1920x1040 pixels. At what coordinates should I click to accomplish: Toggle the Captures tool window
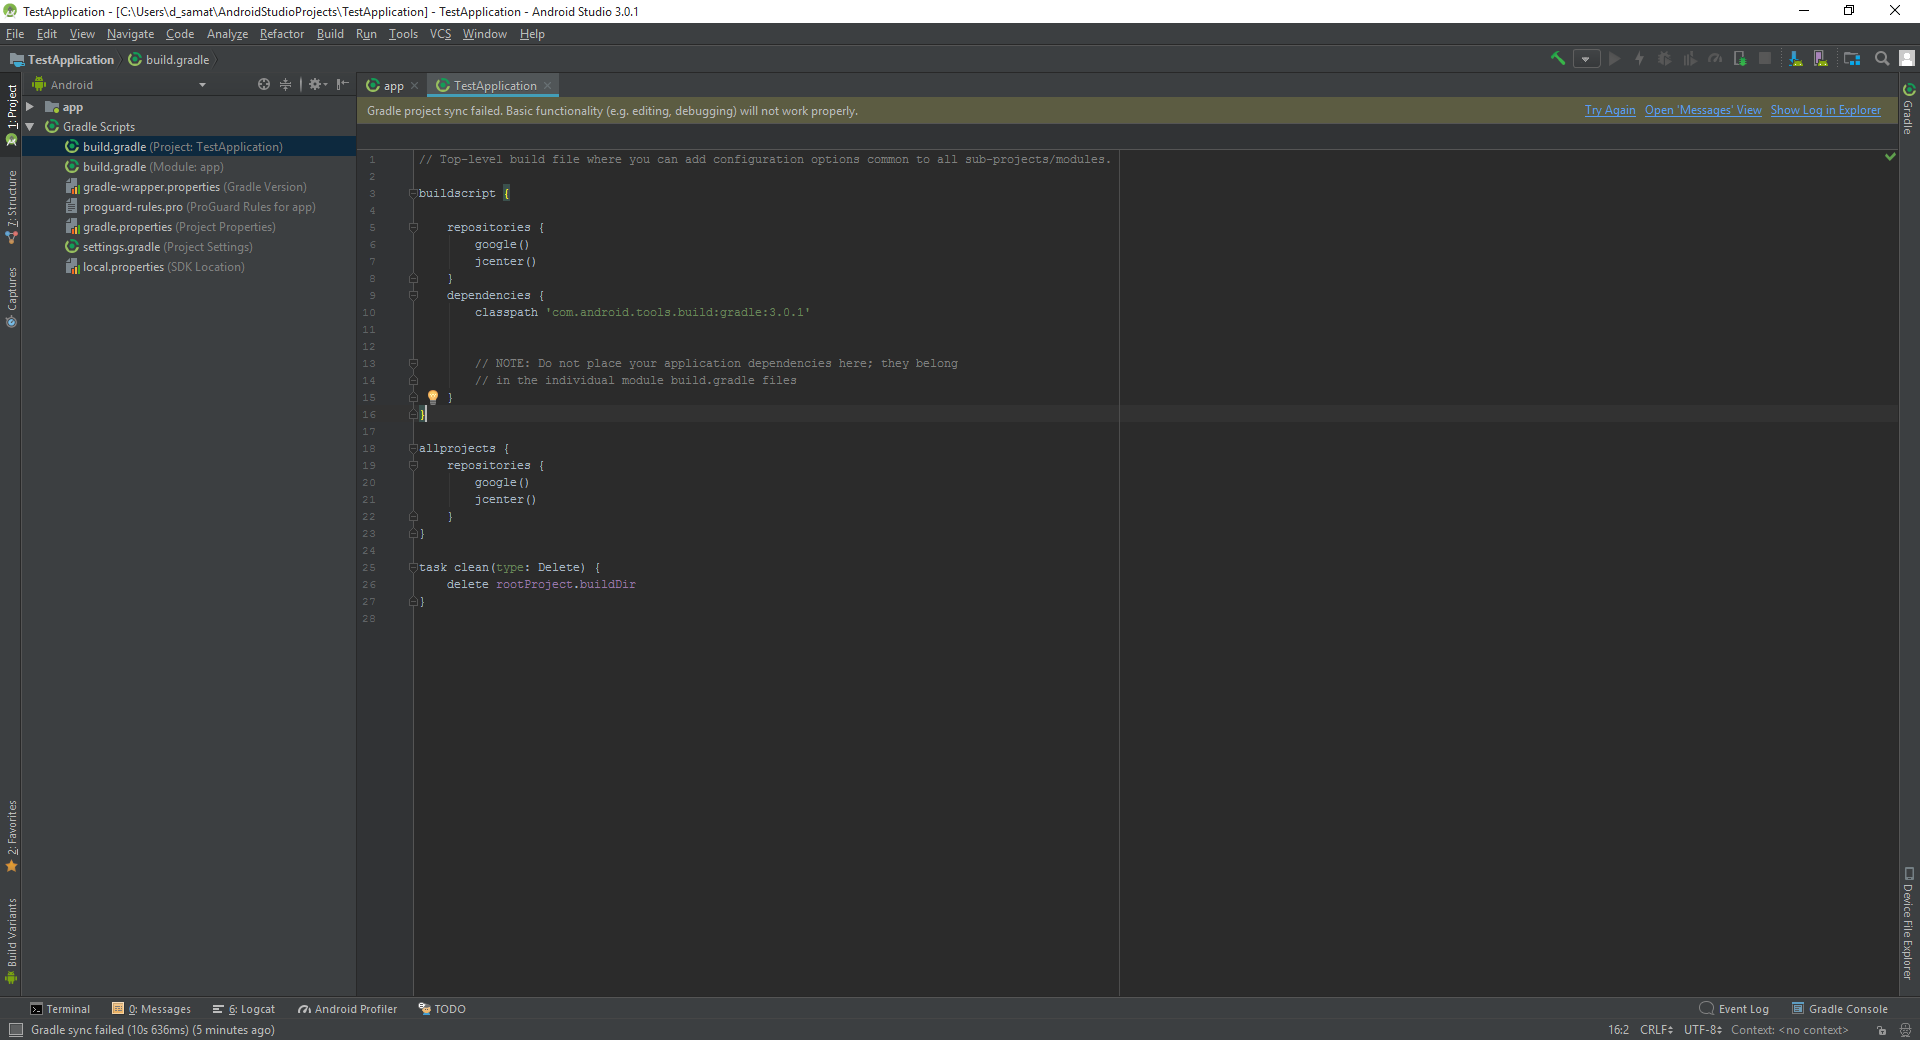pyautogui.click(x=11, y=297)
